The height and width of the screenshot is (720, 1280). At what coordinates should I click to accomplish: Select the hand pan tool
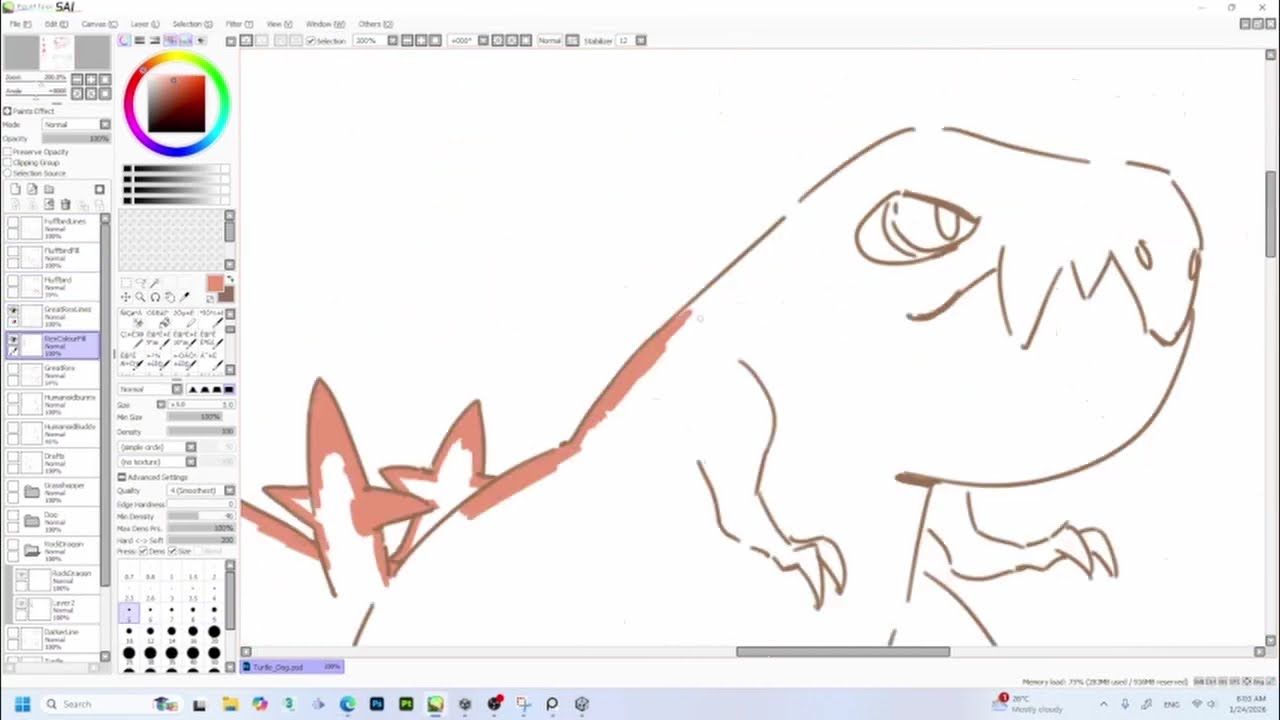[x=170, y=297]
